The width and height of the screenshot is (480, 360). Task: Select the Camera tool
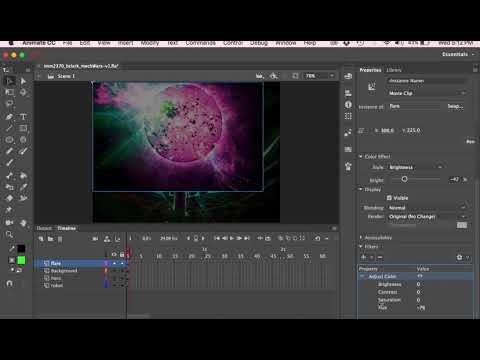9,223
